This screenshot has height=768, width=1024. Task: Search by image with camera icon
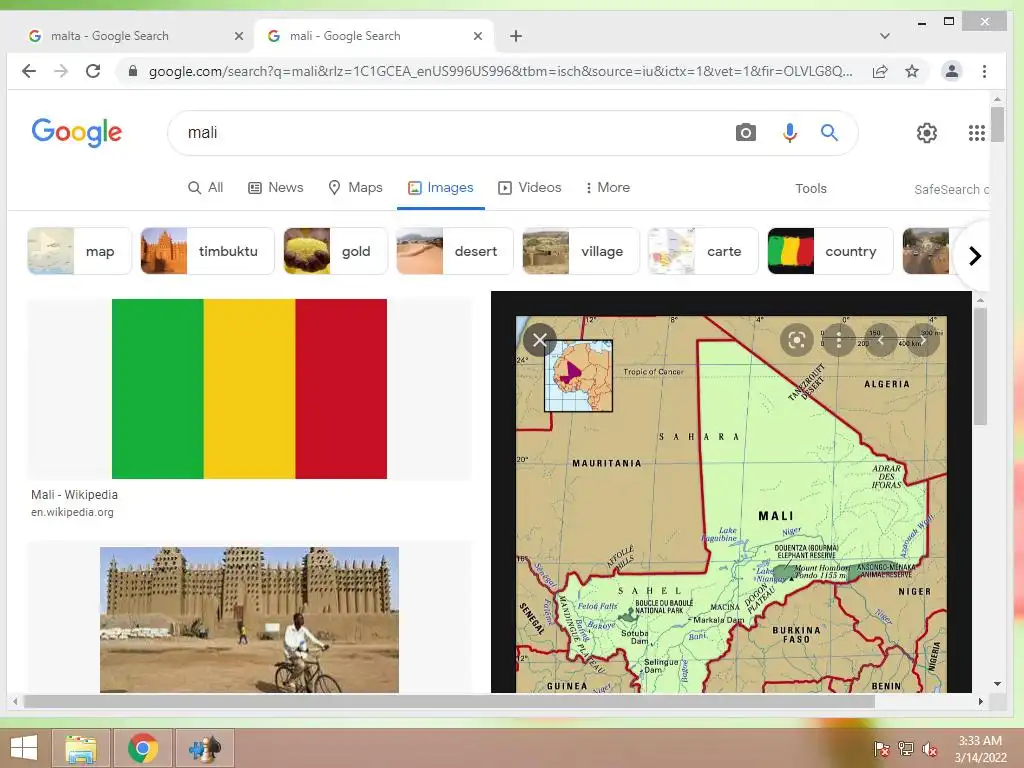coord(745,133)
